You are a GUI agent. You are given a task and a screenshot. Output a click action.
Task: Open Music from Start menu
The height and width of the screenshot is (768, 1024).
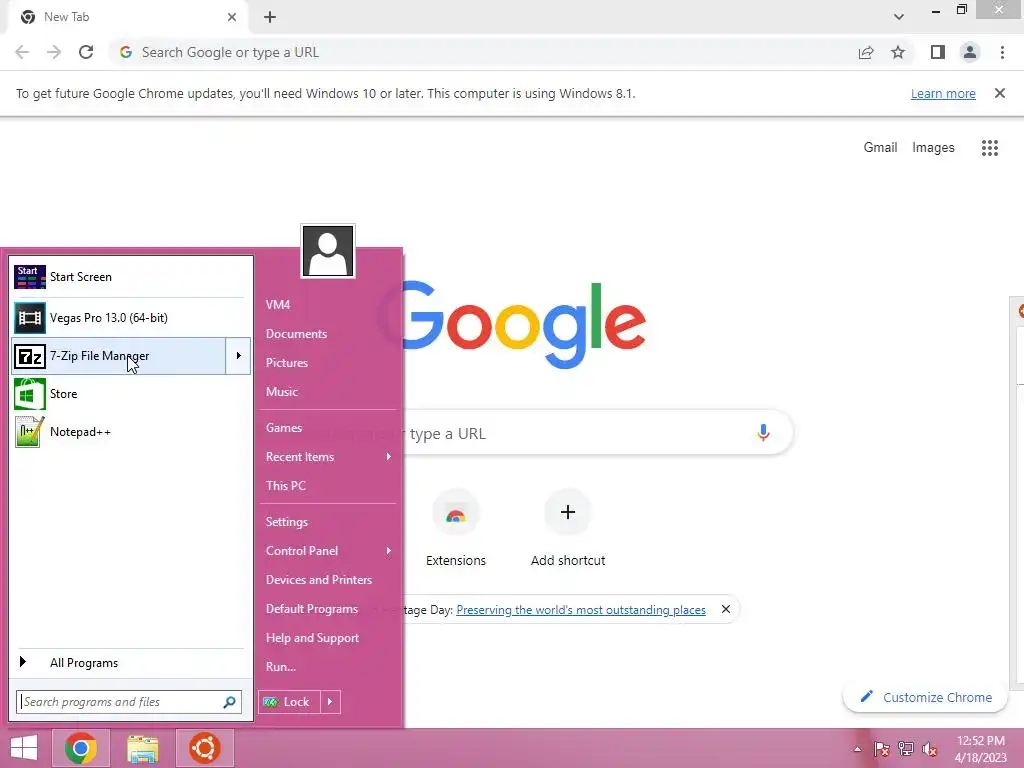(x=282, y=392)
